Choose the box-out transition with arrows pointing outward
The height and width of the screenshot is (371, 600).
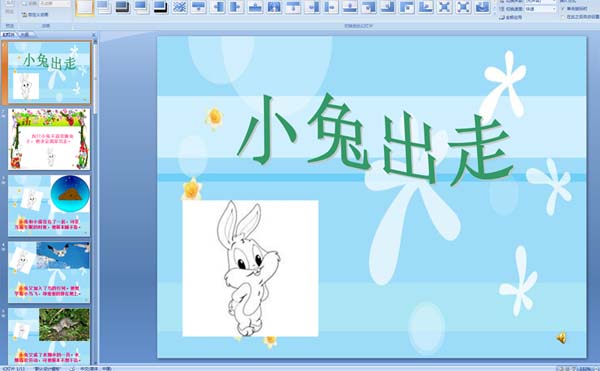pos(463,7)
